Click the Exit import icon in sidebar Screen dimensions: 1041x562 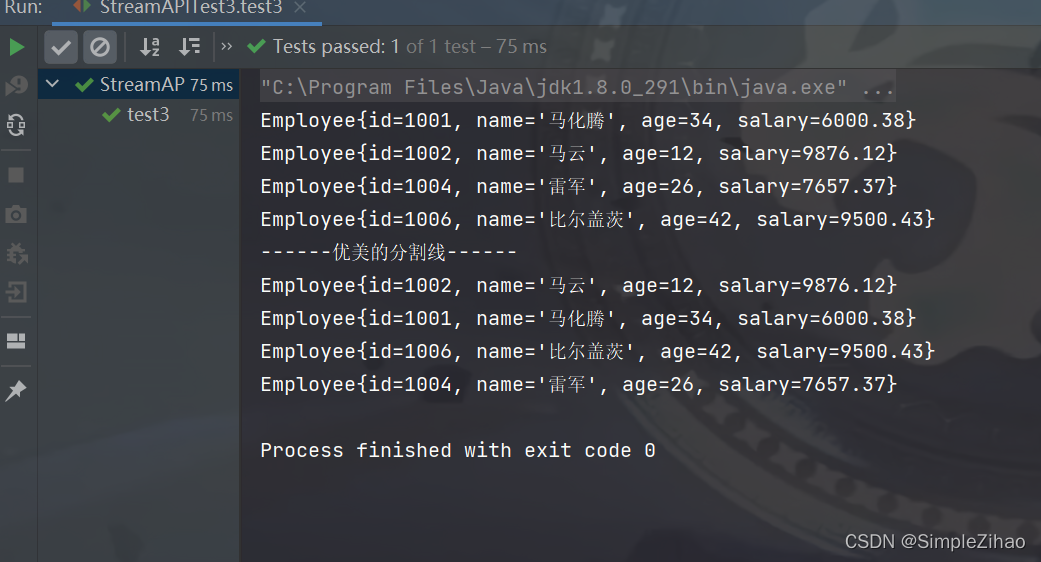[x=16, y=292]
